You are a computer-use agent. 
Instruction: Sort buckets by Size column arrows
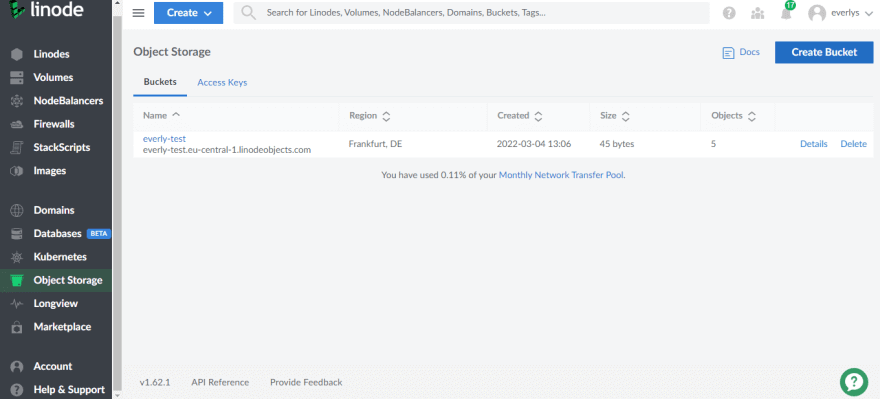coord(625,116)
